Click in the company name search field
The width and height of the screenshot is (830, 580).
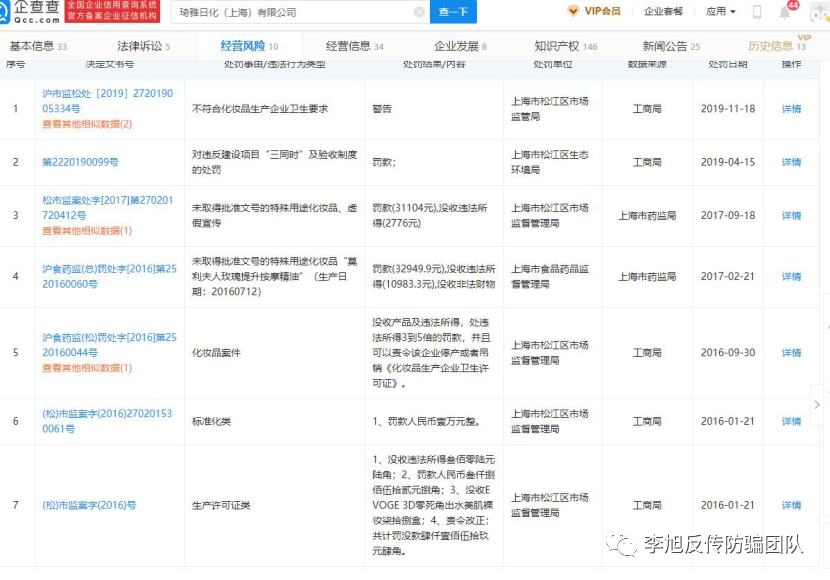[x=290, y=12]
